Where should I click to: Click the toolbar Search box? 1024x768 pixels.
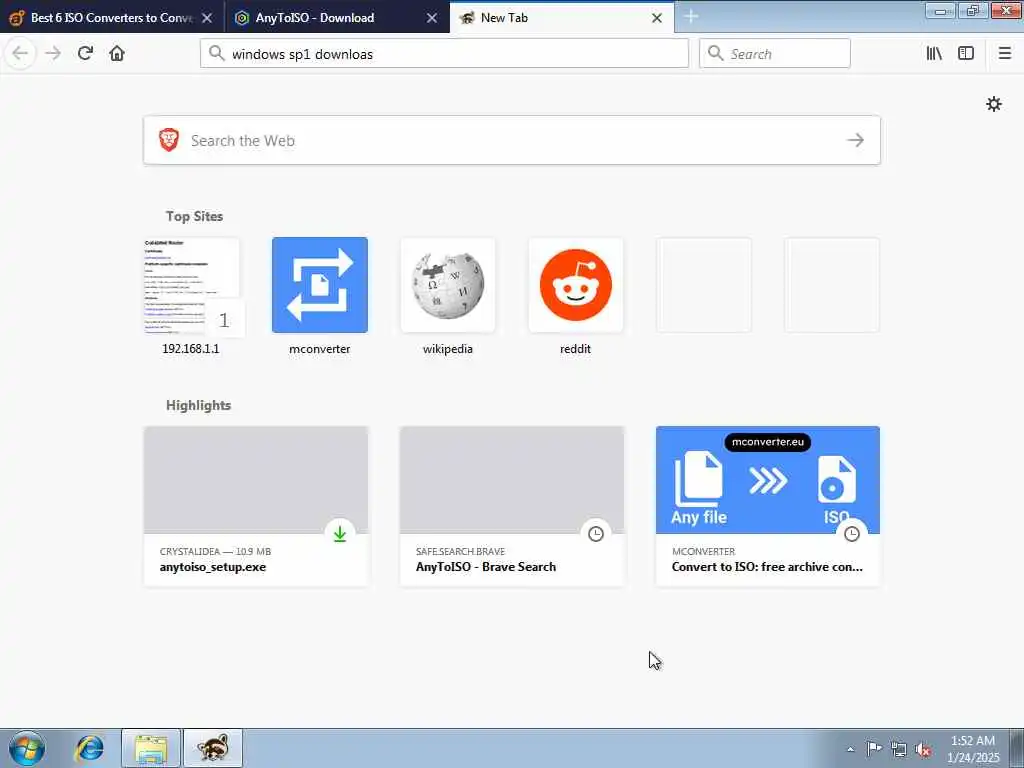coord(775,54)
